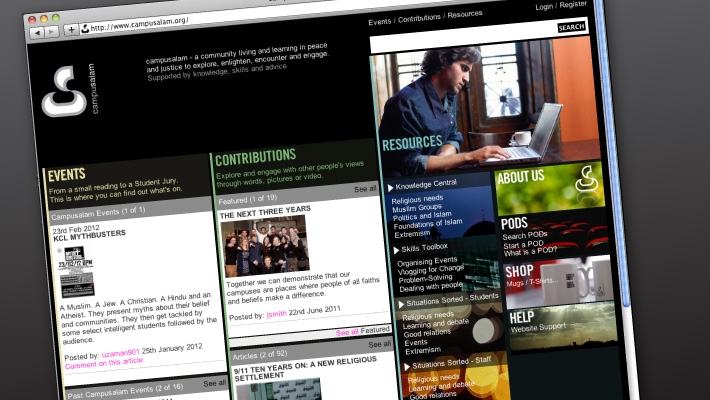The width and height of the screenshot is (710, 400).
Task: Click the Register link
Action: (x=573, y=5)
